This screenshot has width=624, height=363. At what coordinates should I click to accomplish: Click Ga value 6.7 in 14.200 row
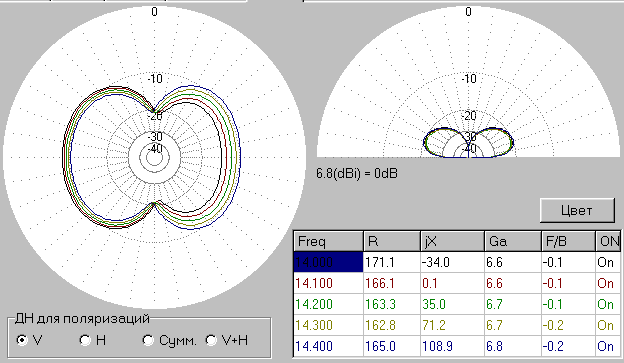click(513, 304)
